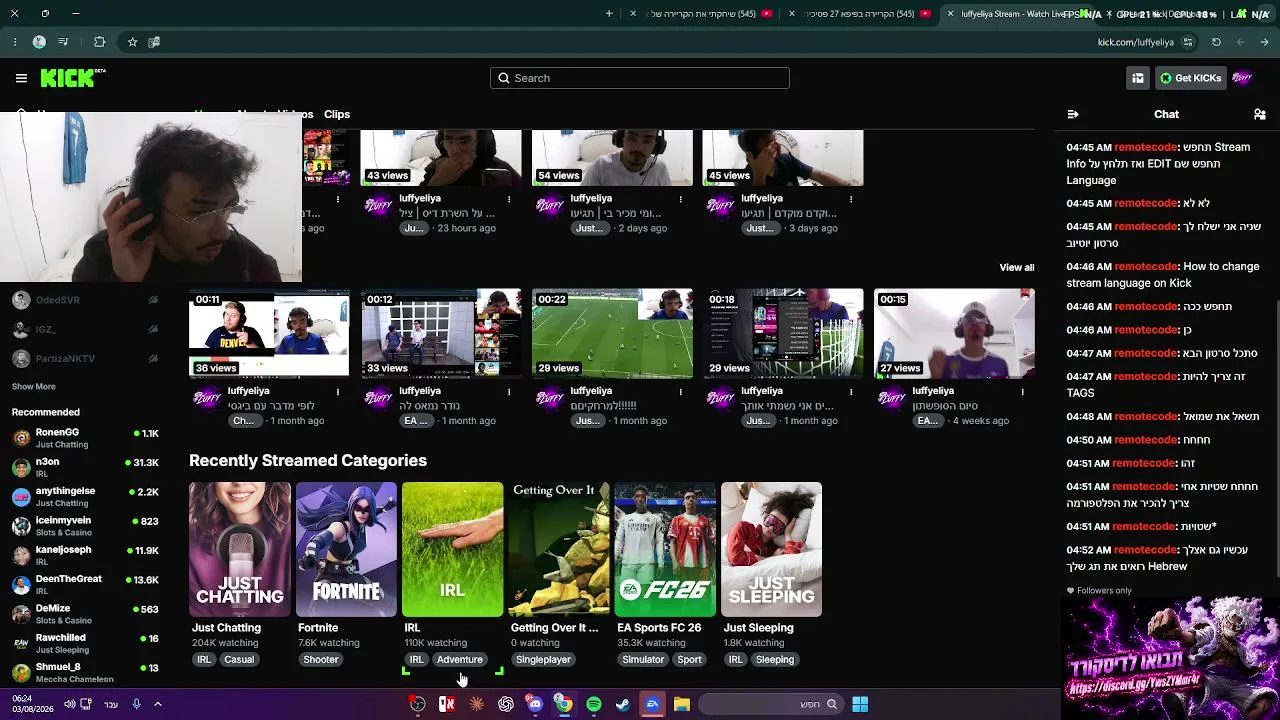The height and width of the screenshot is (720, 1280).
Task: Play the 00:18 clip with 29 views
Action: [783, 334]
